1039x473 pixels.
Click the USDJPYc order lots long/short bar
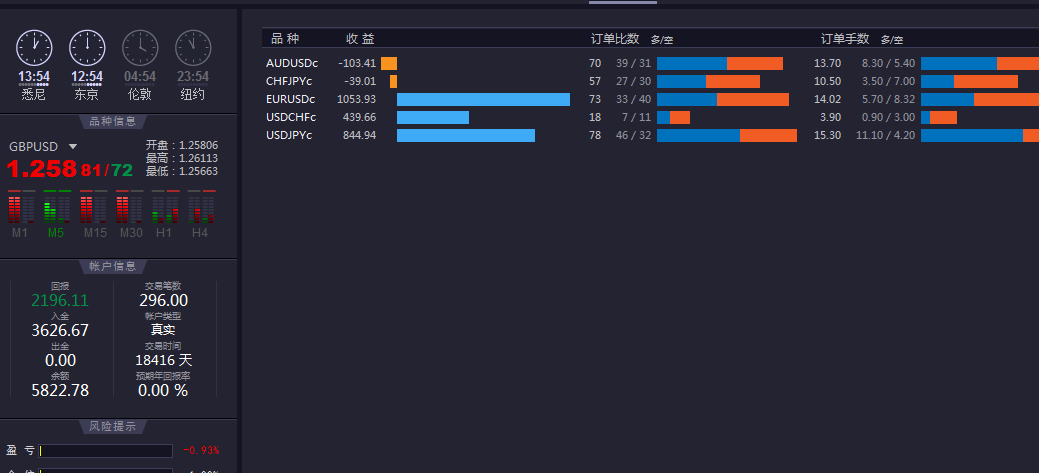coord(980,135)
